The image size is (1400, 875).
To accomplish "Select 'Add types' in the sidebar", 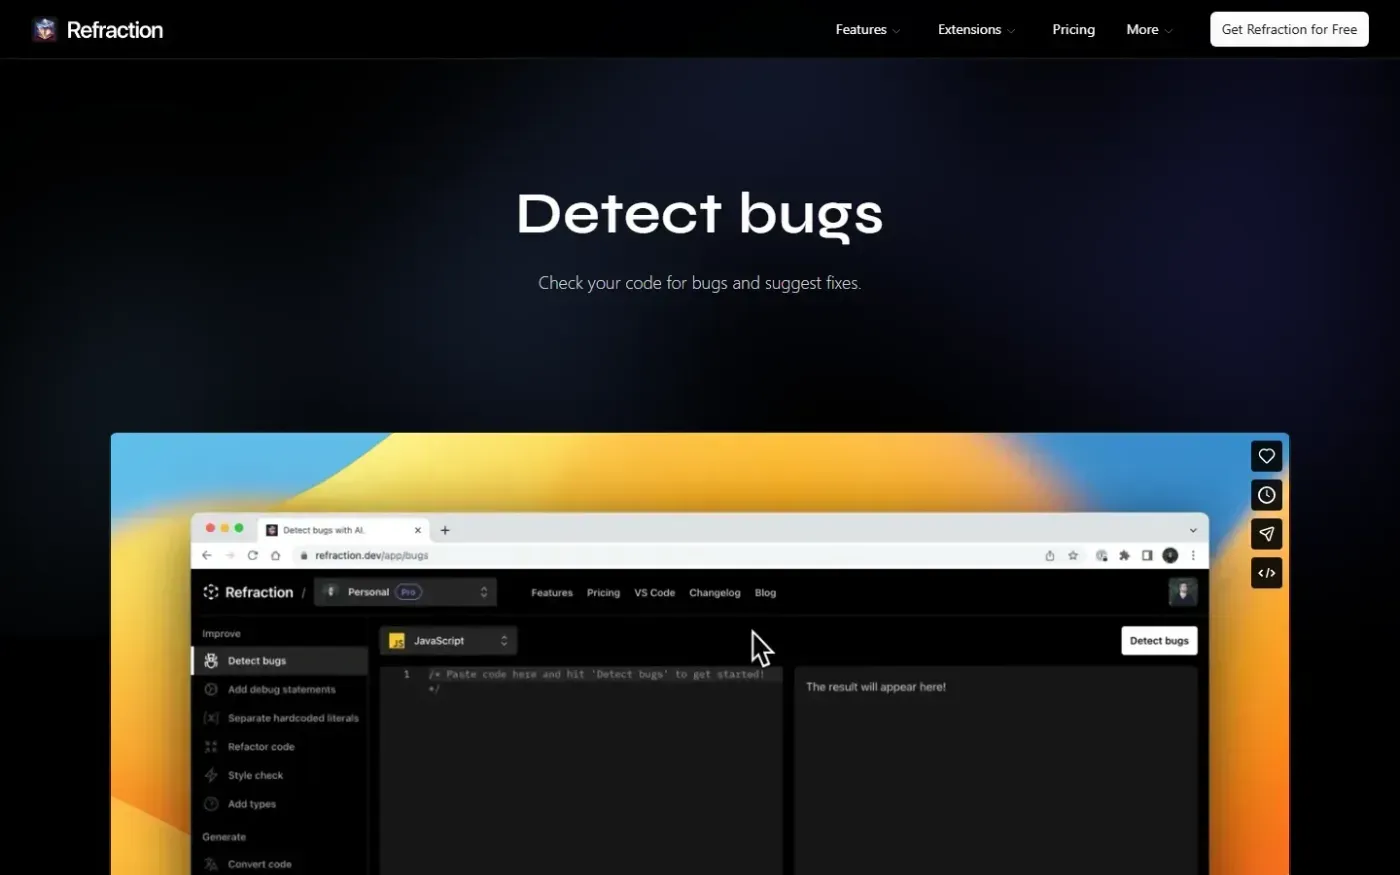I will tap(280, 804).
